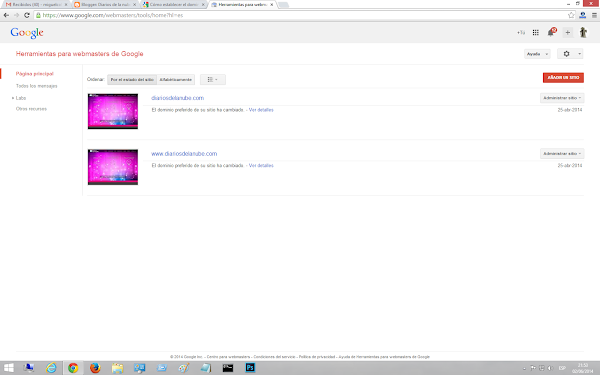Launch Firefox from the taskbar
Viewport: 600px width, 375px height.
pos(95,368)
